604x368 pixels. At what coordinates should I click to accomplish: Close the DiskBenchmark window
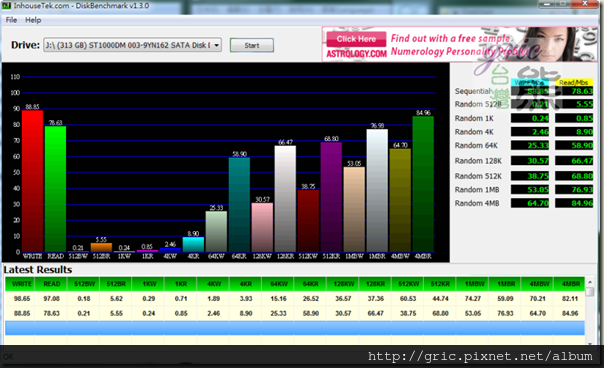pos(584,3)
